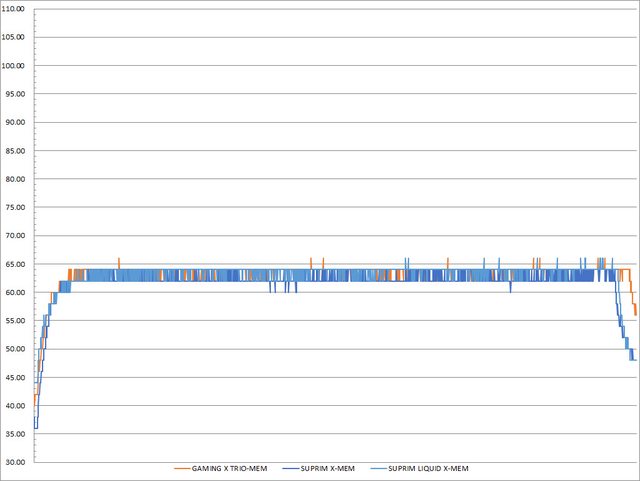
Task: Select the orange GAMING X TRIO-MEM legend line
Action: [x=182, y=468]
